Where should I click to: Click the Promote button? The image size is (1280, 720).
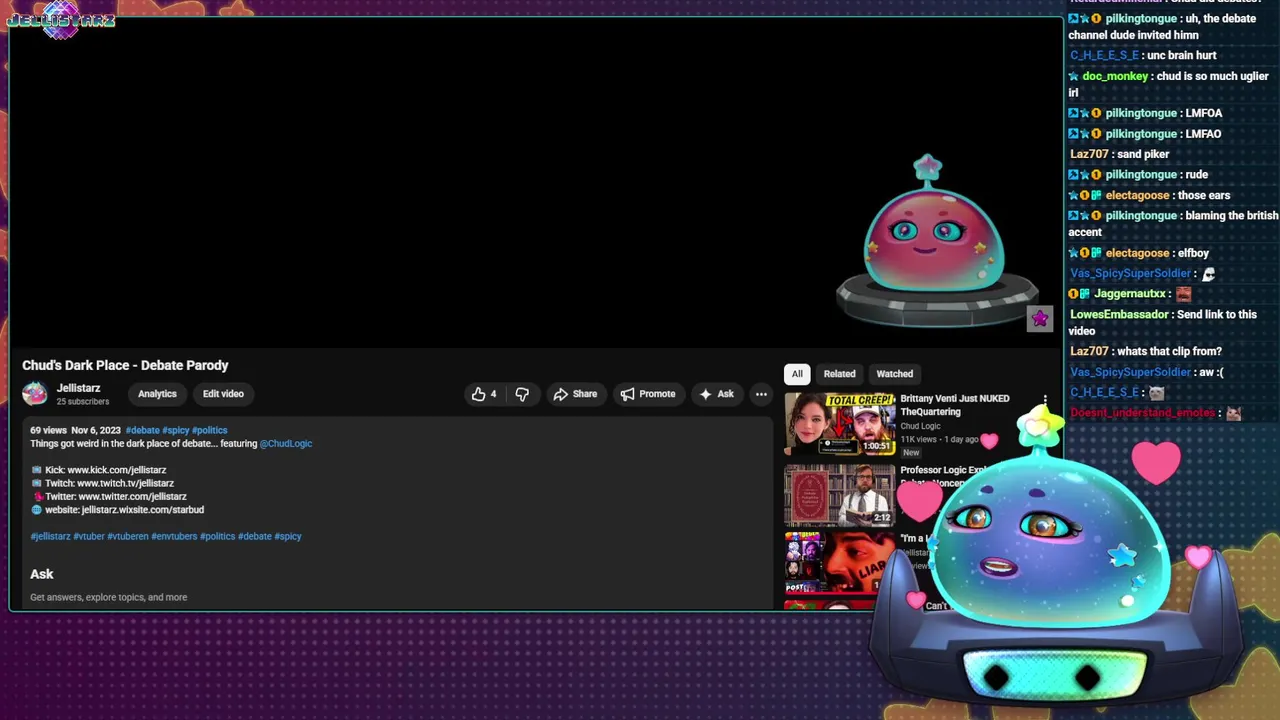(x=648, y=394)
